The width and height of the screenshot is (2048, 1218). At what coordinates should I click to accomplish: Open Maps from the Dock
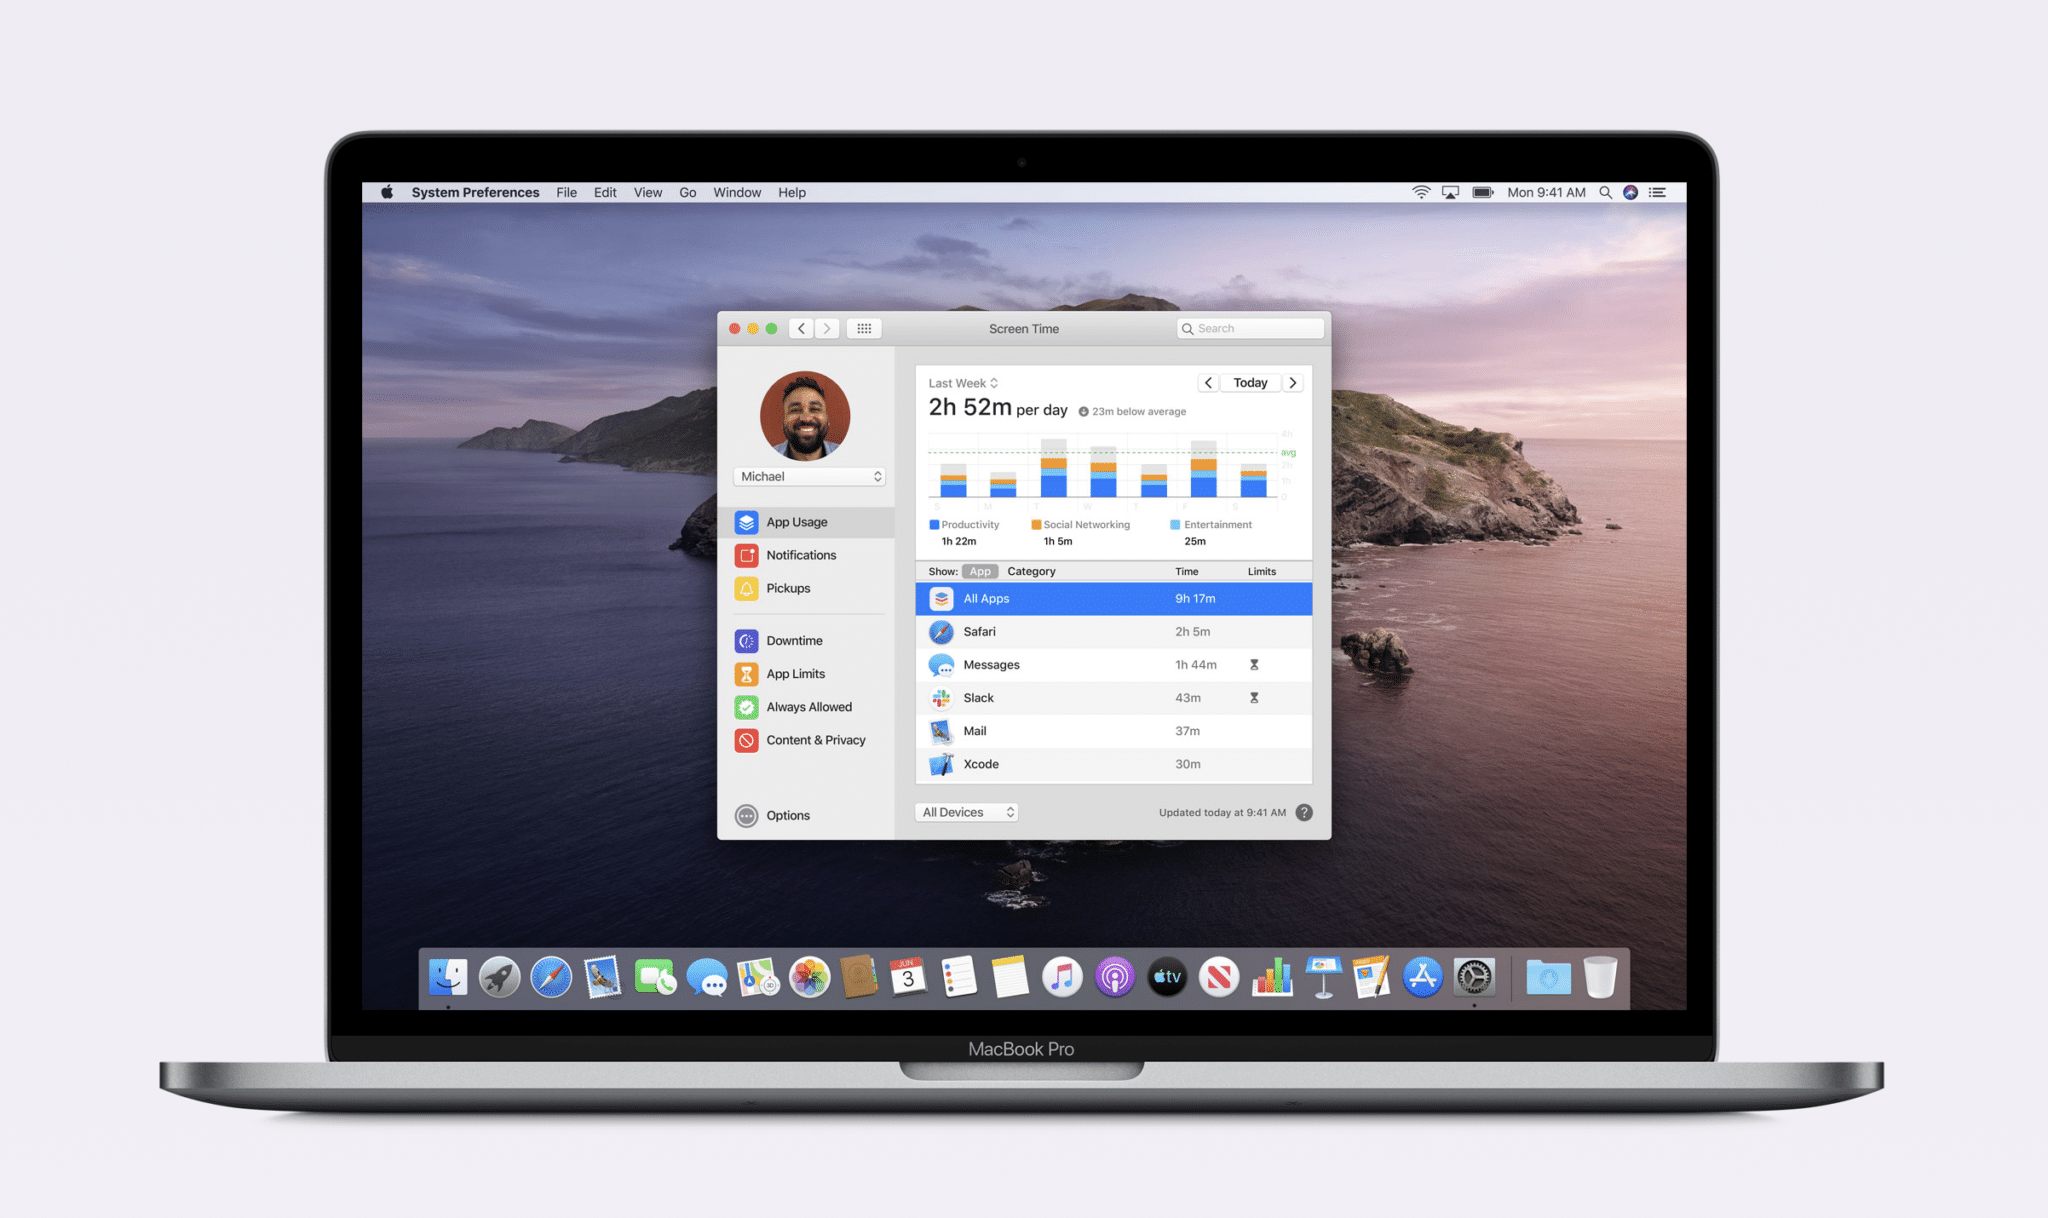tap(758, 977)
